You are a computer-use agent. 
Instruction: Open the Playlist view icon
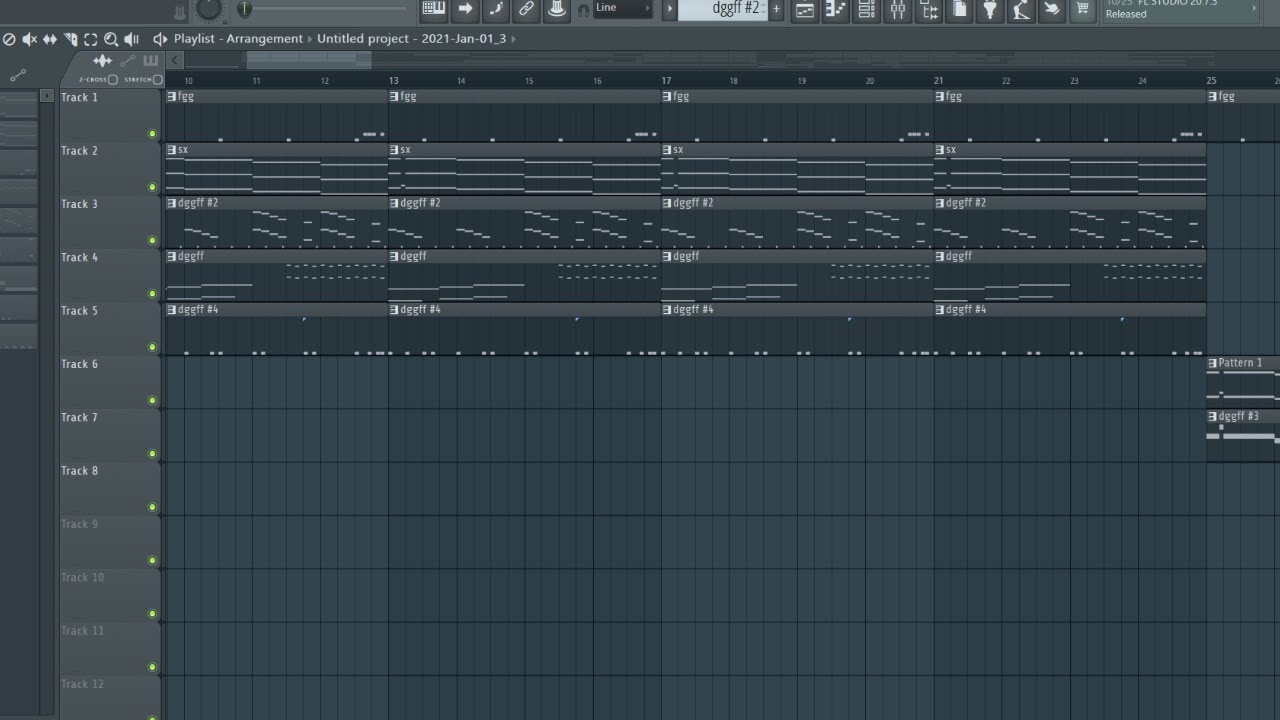(805, 9)
